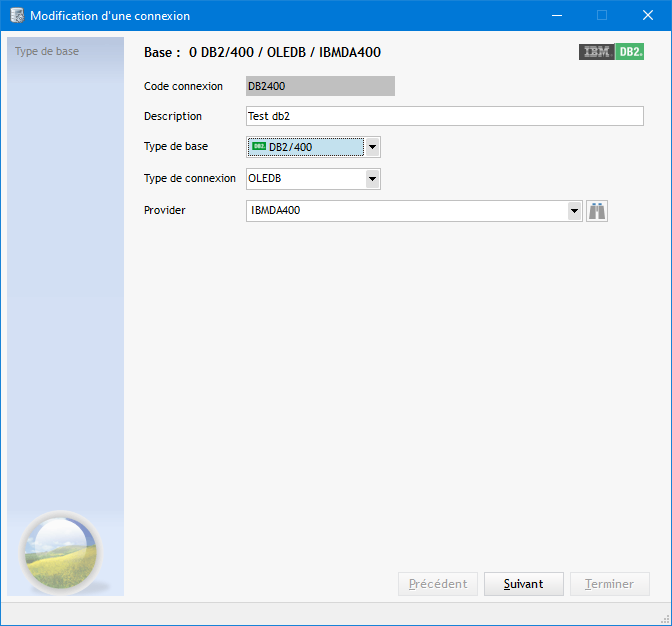Open the Type de base dropdown arrow
This screenshot has width=672, height=626.
pos(372,147)
